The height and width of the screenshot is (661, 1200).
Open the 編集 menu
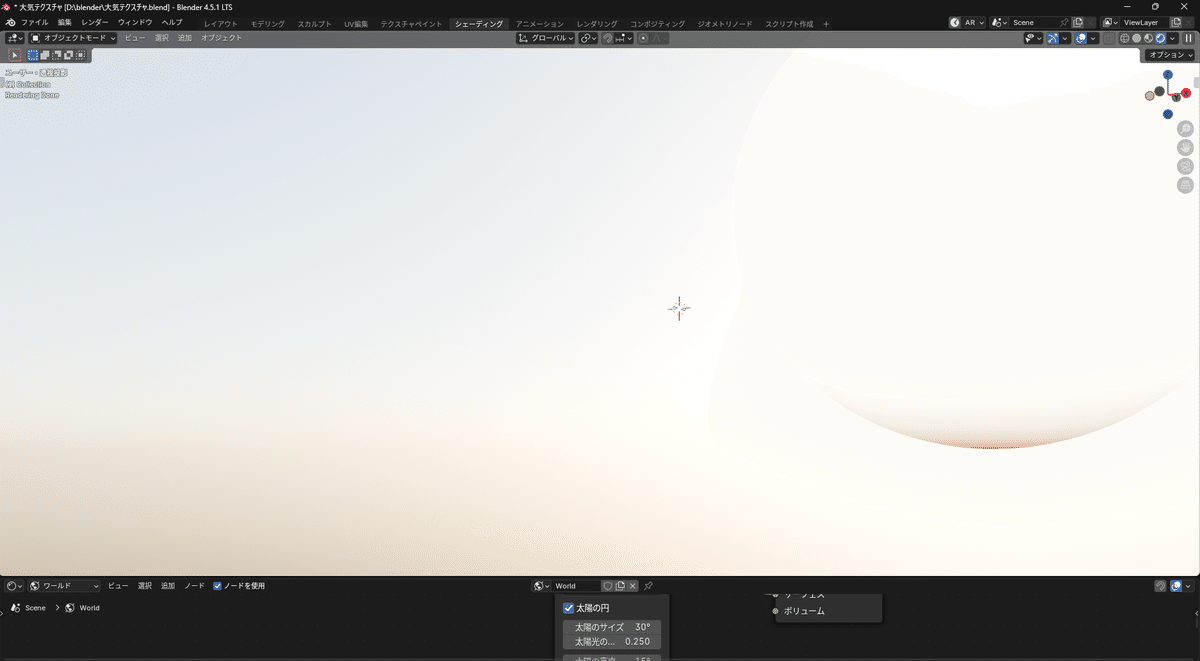click(64, 22)
